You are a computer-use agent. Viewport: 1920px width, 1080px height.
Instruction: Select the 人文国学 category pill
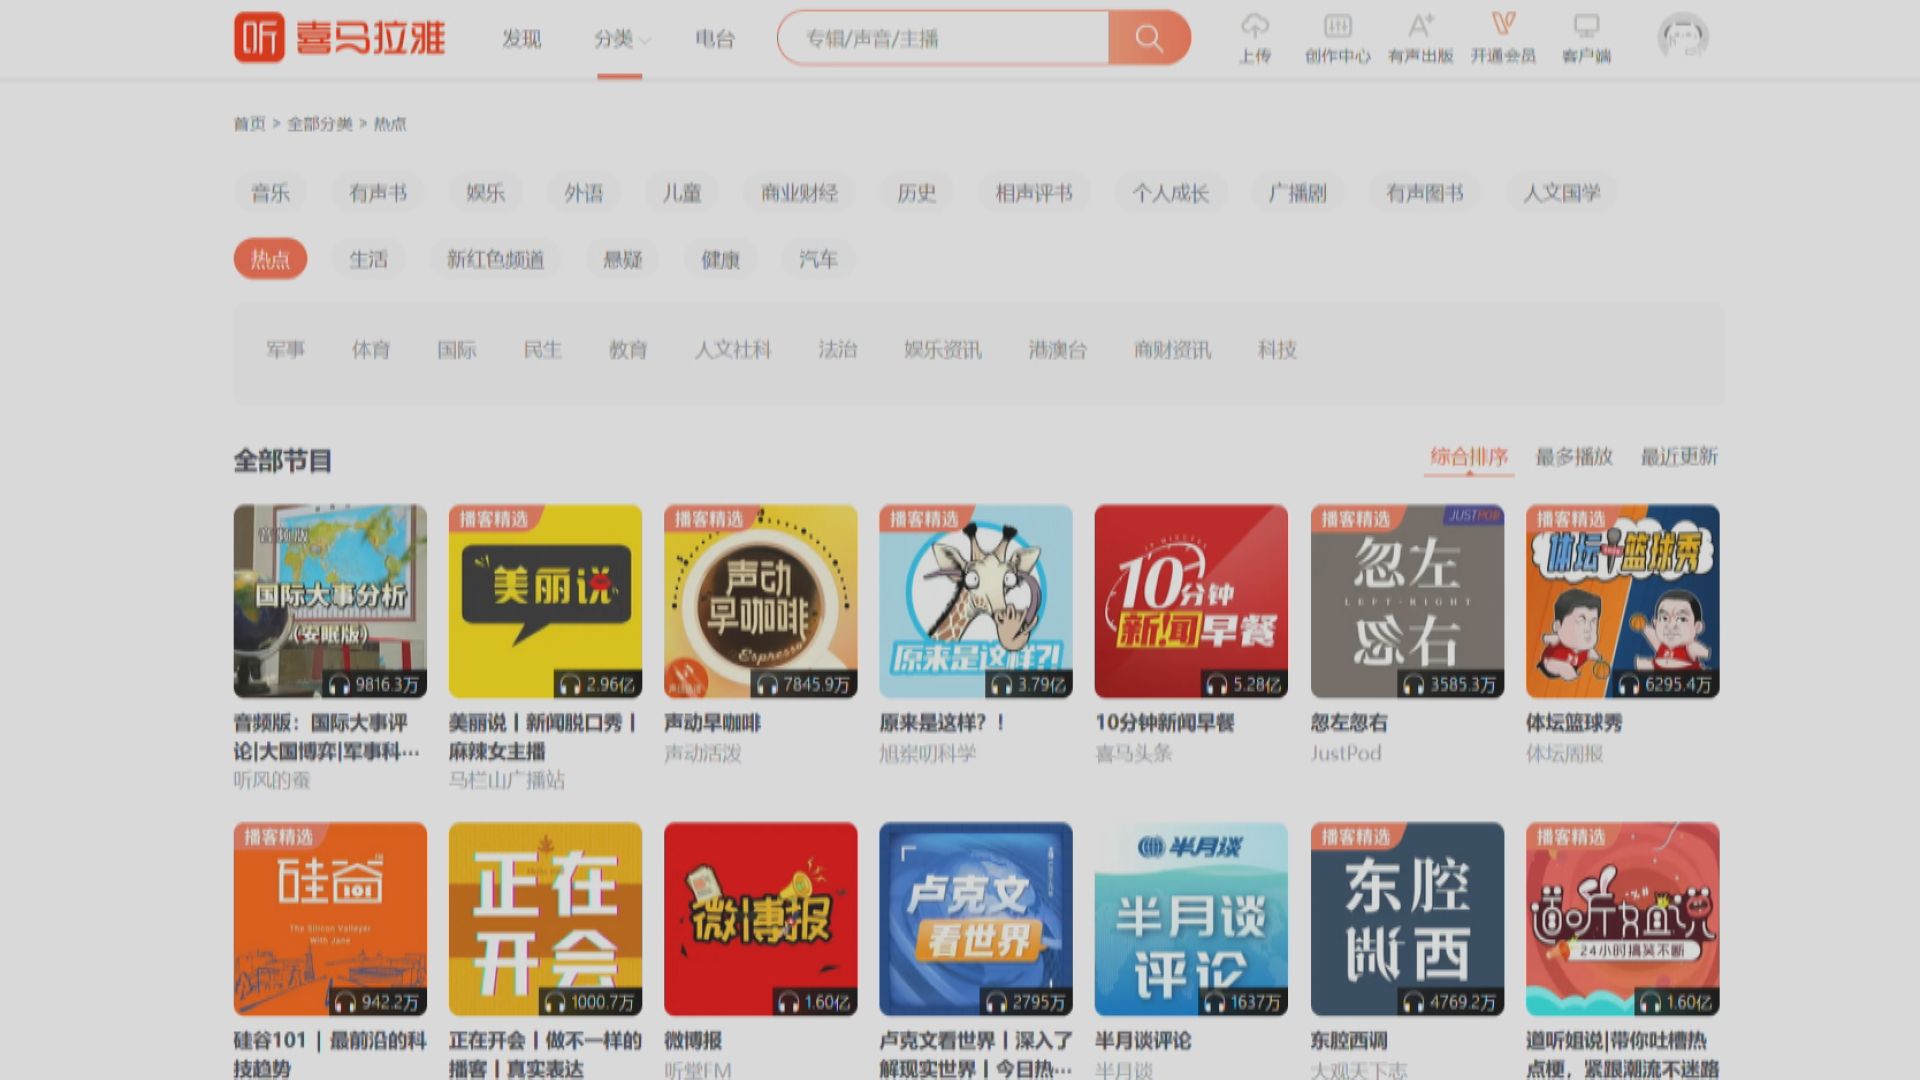pos(1561,193)
